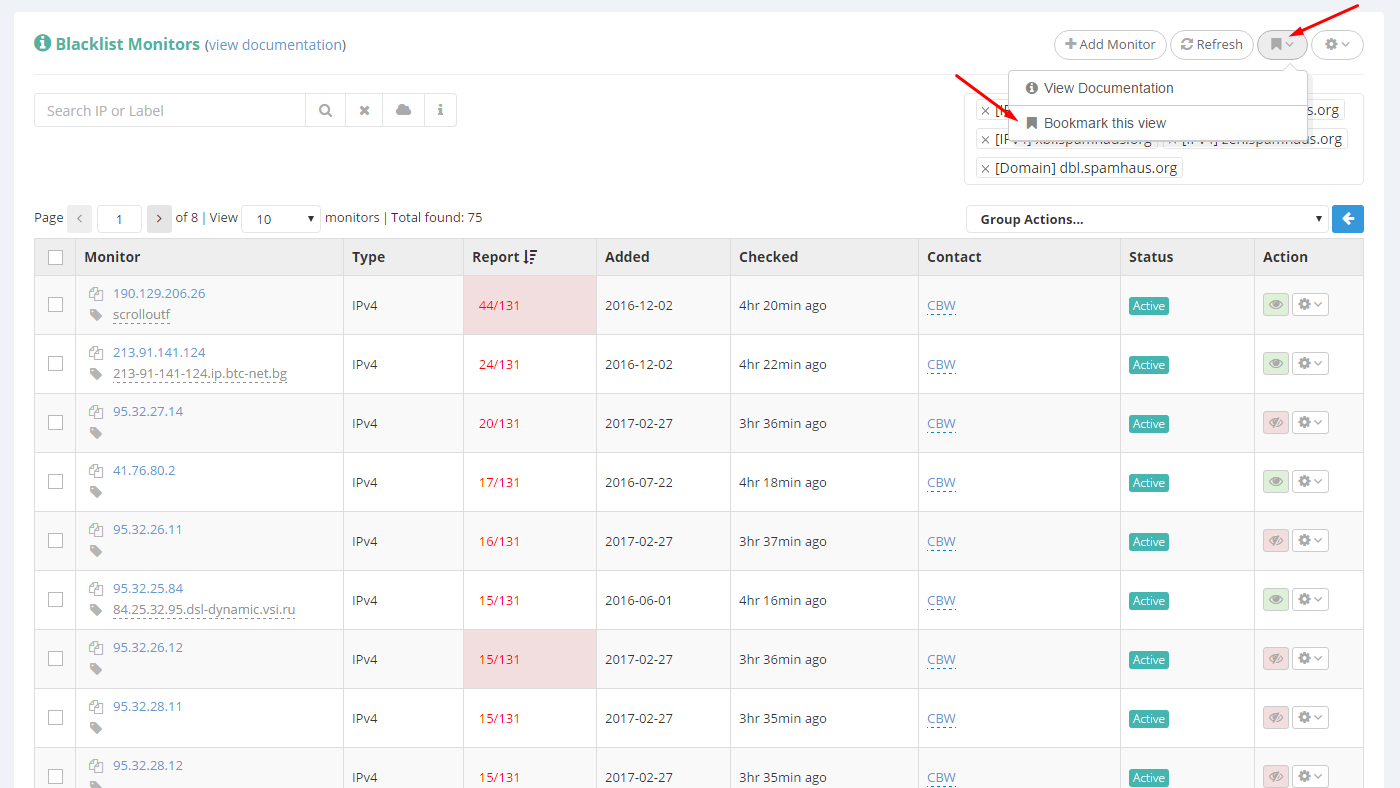This screenshot has height=788, width=1400.
Task: Toggle green eye visibility for 41.76.80.2
Action: [1275, 482]
